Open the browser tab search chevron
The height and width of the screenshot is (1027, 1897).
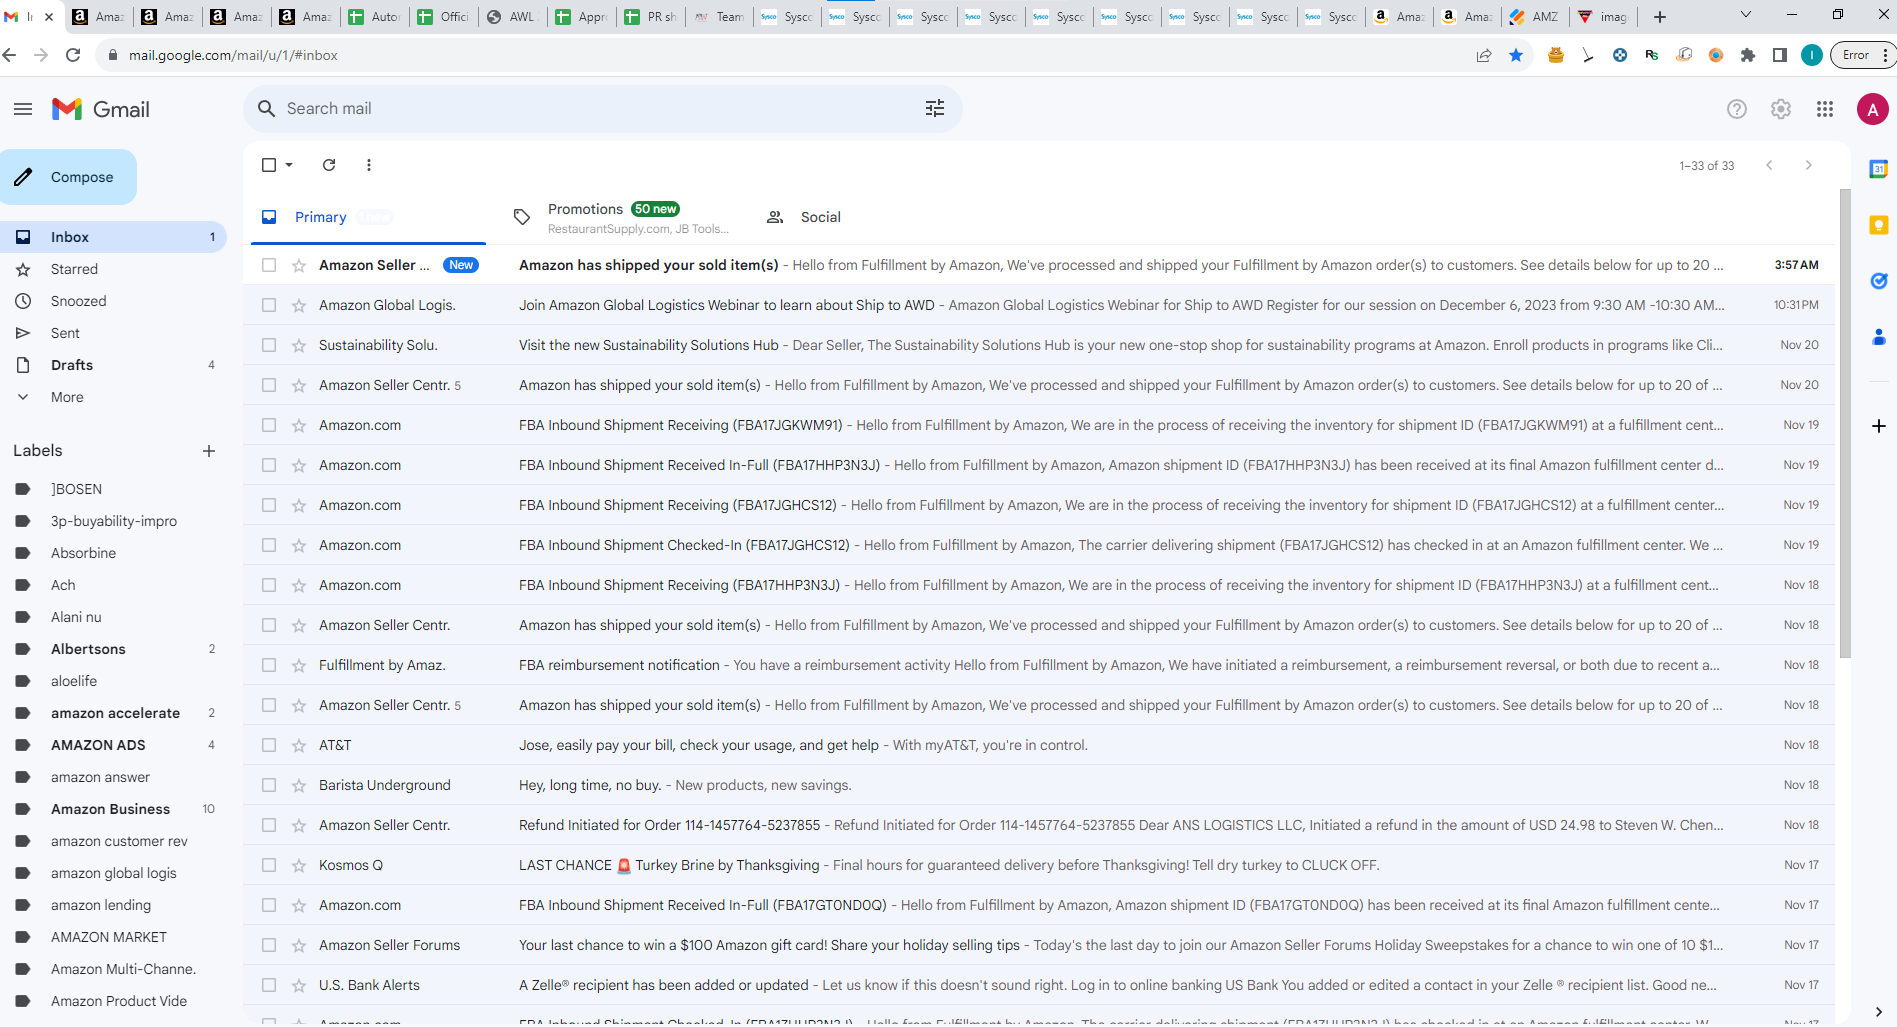1746,15
